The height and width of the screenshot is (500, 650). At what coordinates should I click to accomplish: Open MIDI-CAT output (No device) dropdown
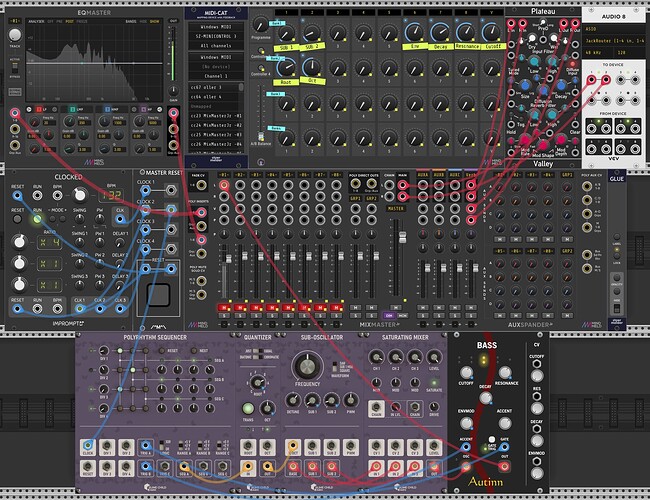tap(216, 66)
